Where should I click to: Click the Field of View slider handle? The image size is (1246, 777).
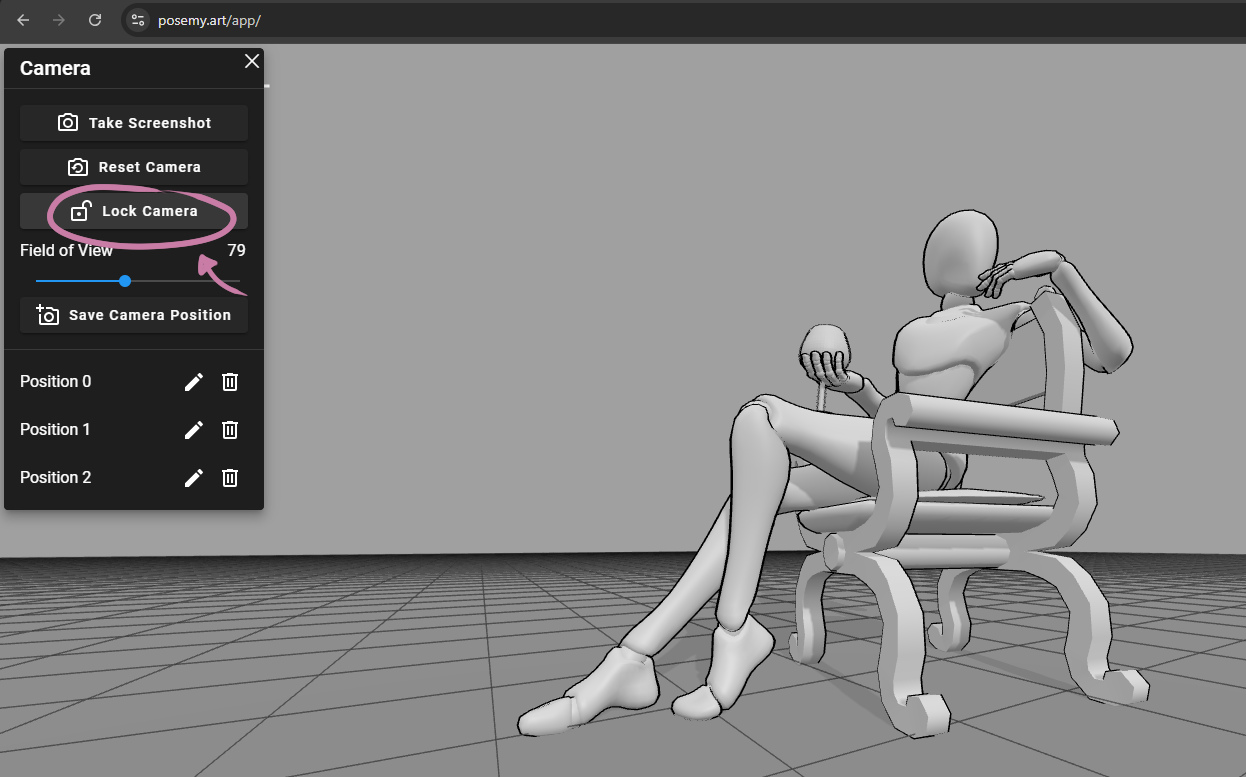[x=125, y=281]
